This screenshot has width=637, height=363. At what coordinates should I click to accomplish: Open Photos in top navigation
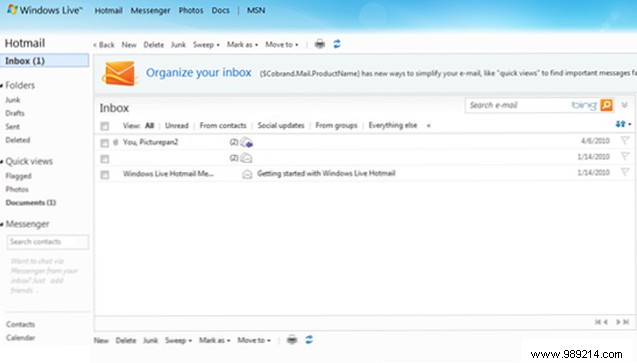click(191, 11)
